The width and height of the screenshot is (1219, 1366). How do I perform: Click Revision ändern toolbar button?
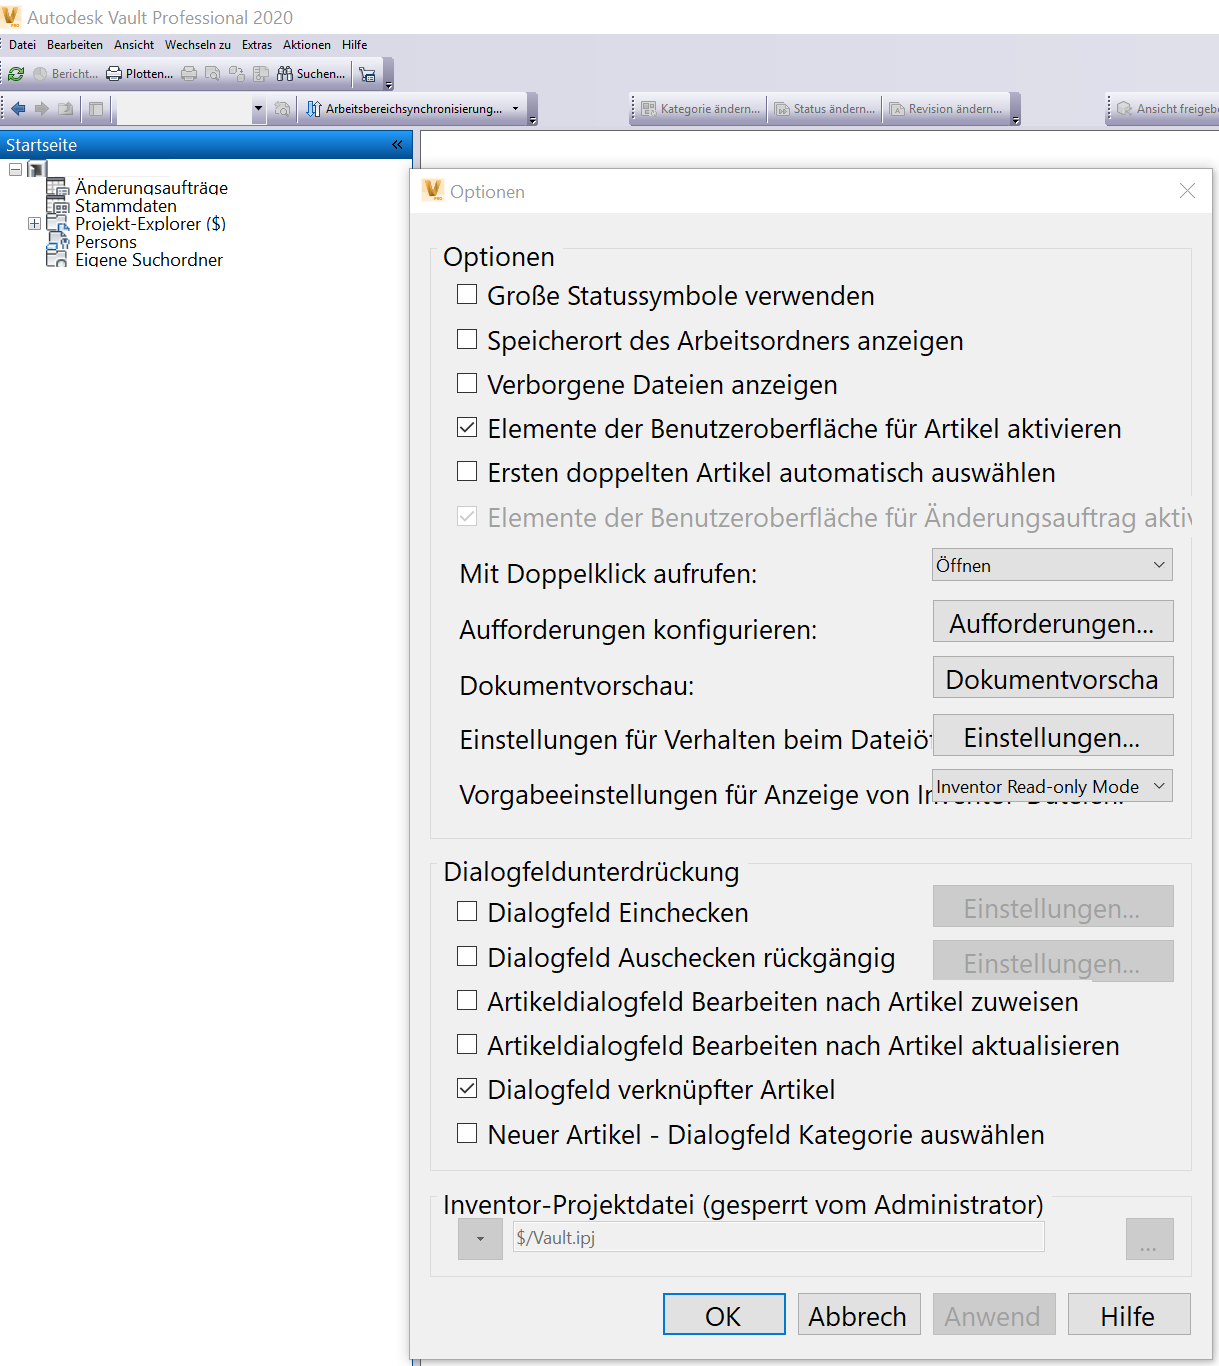pos(946,108)
